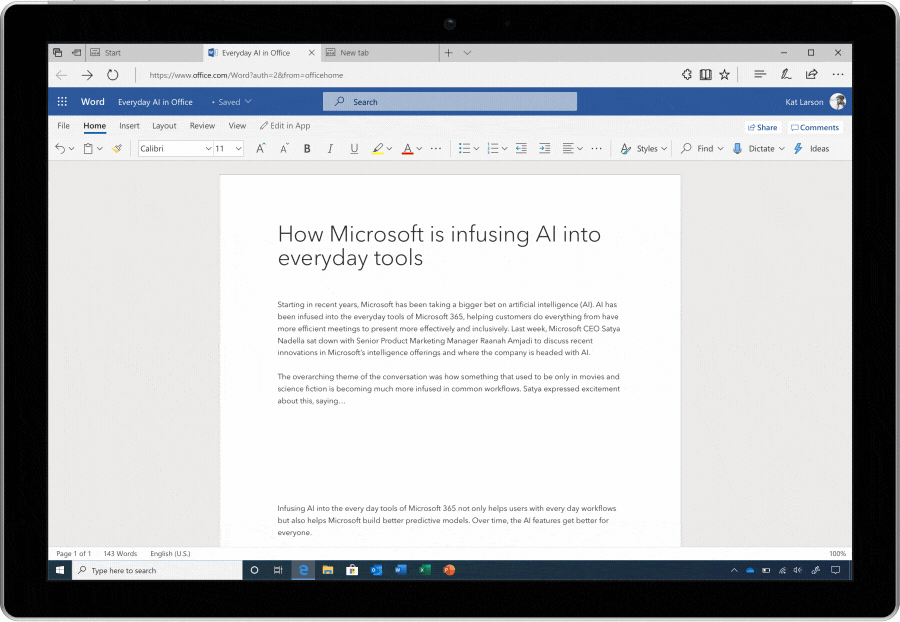
Task: Increase the paragraph indent
Action: click(544, 148)
